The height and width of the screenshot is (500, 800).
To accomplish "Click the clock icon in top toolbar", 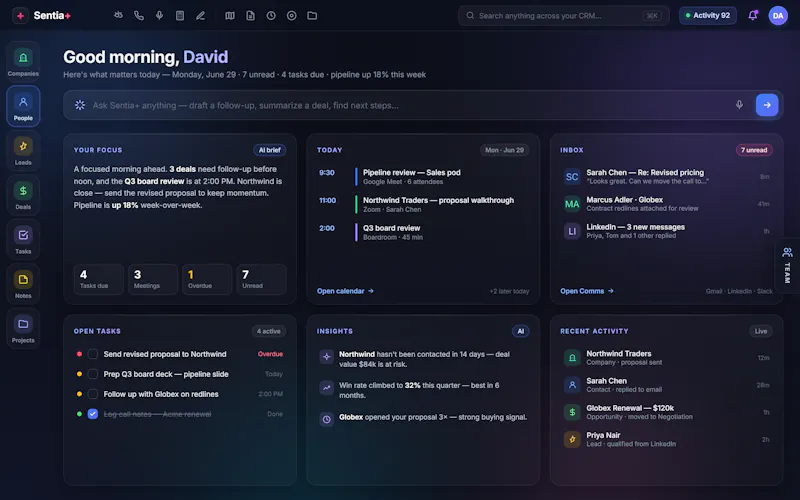I will tap(271, 16).
